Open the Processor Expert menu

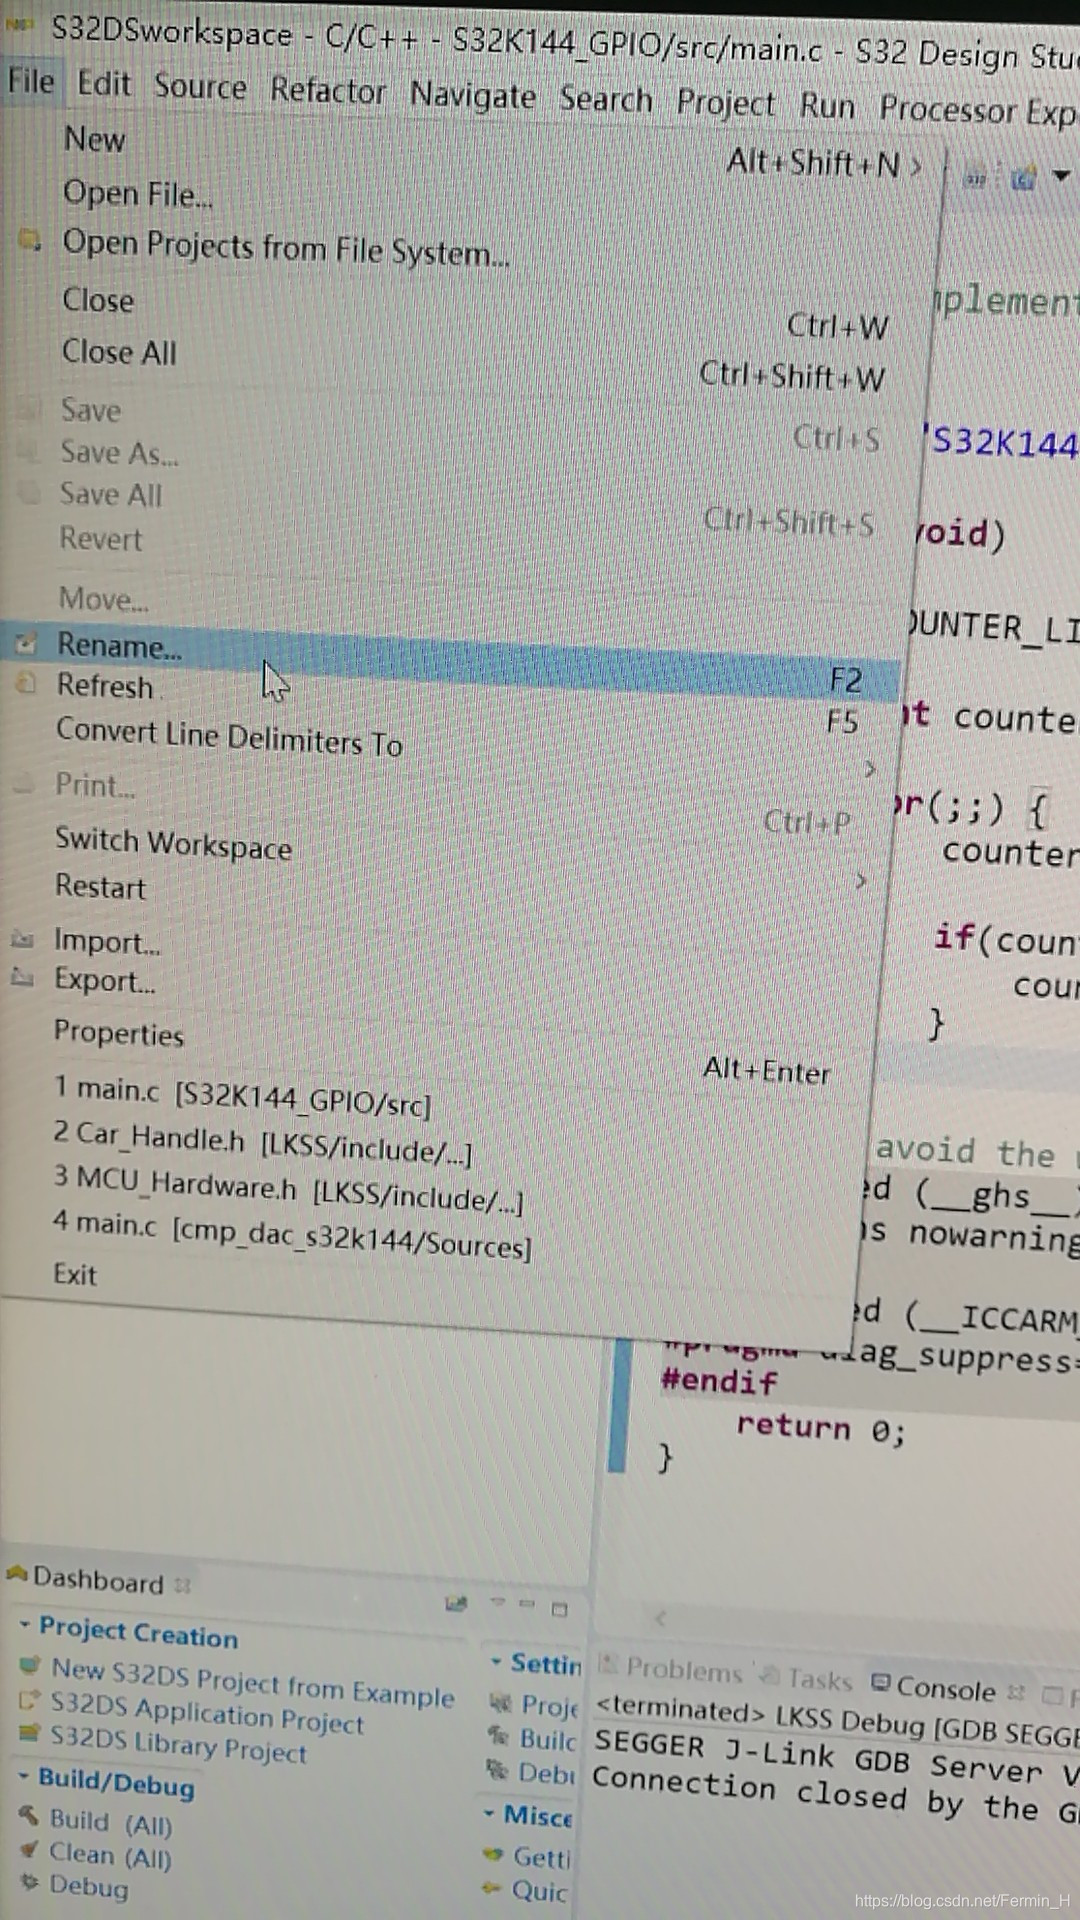pyautogui.click(x=978, y=110)
